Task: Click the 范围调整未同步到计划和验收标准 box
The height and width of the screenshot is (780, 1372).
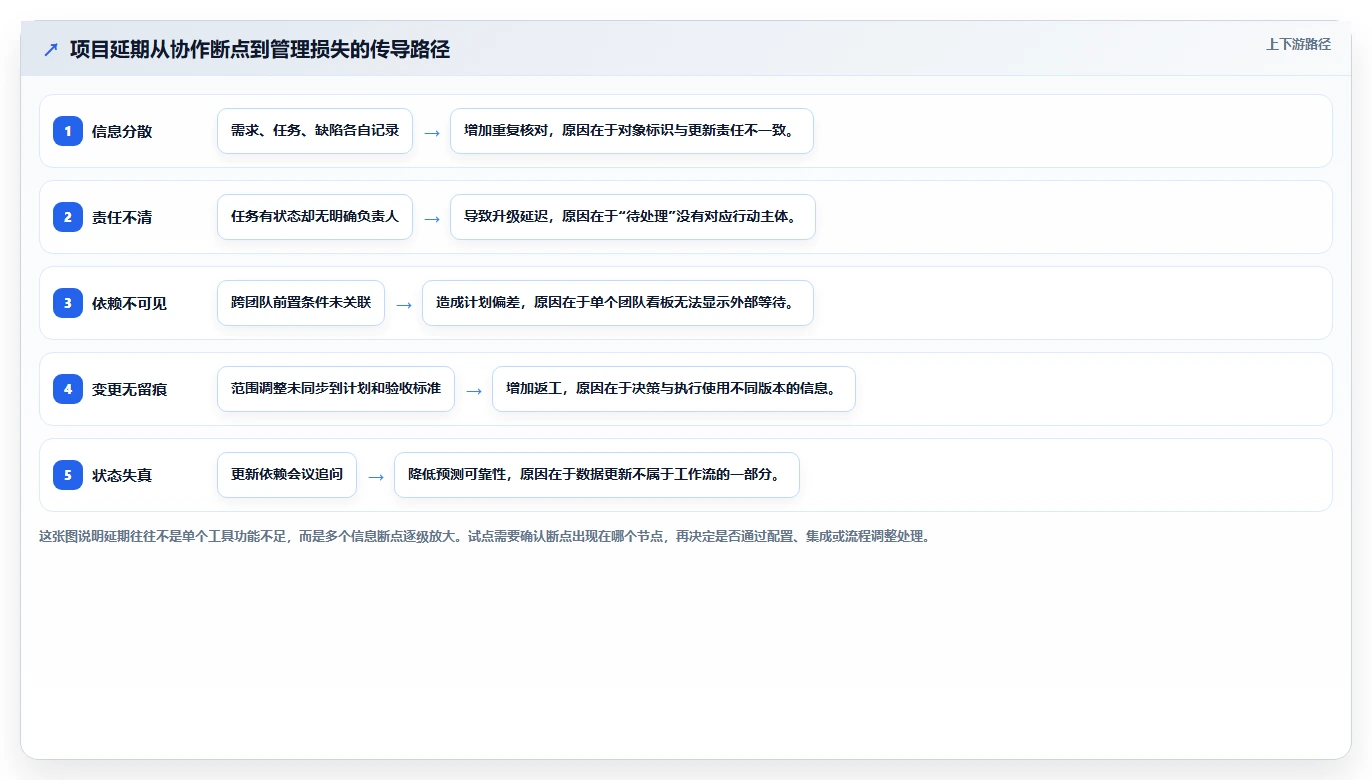Action: [336, 389]
